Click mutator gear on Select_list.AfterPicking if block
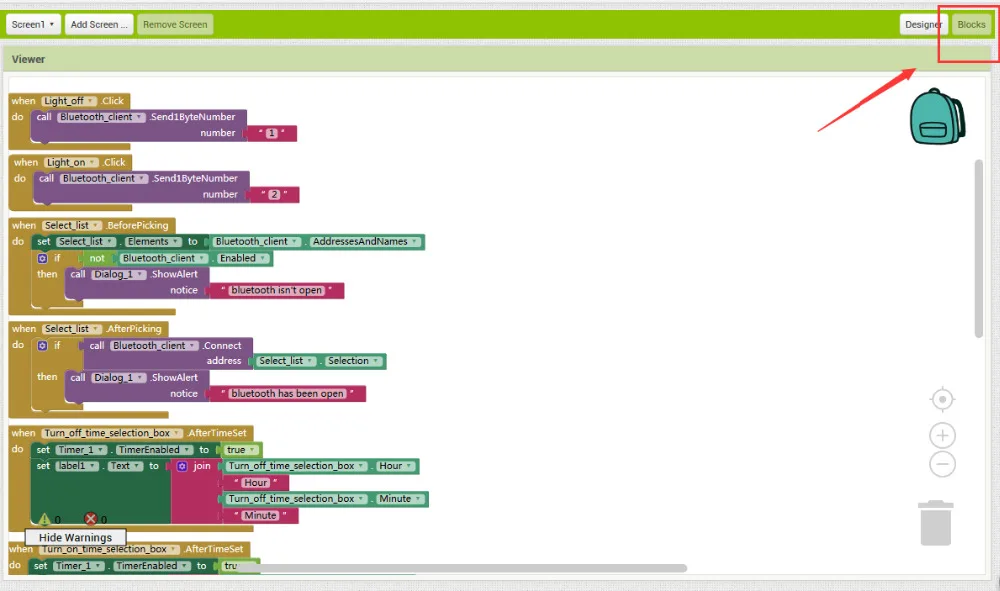Screen dimensions: 1000x591 coord(42,346)
